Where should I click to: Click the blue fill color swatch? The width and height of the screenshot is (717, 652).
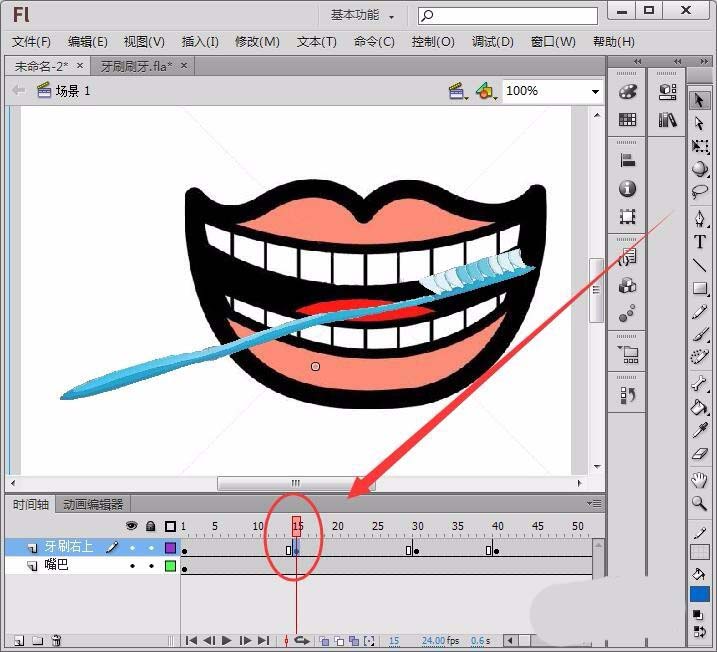700,594
